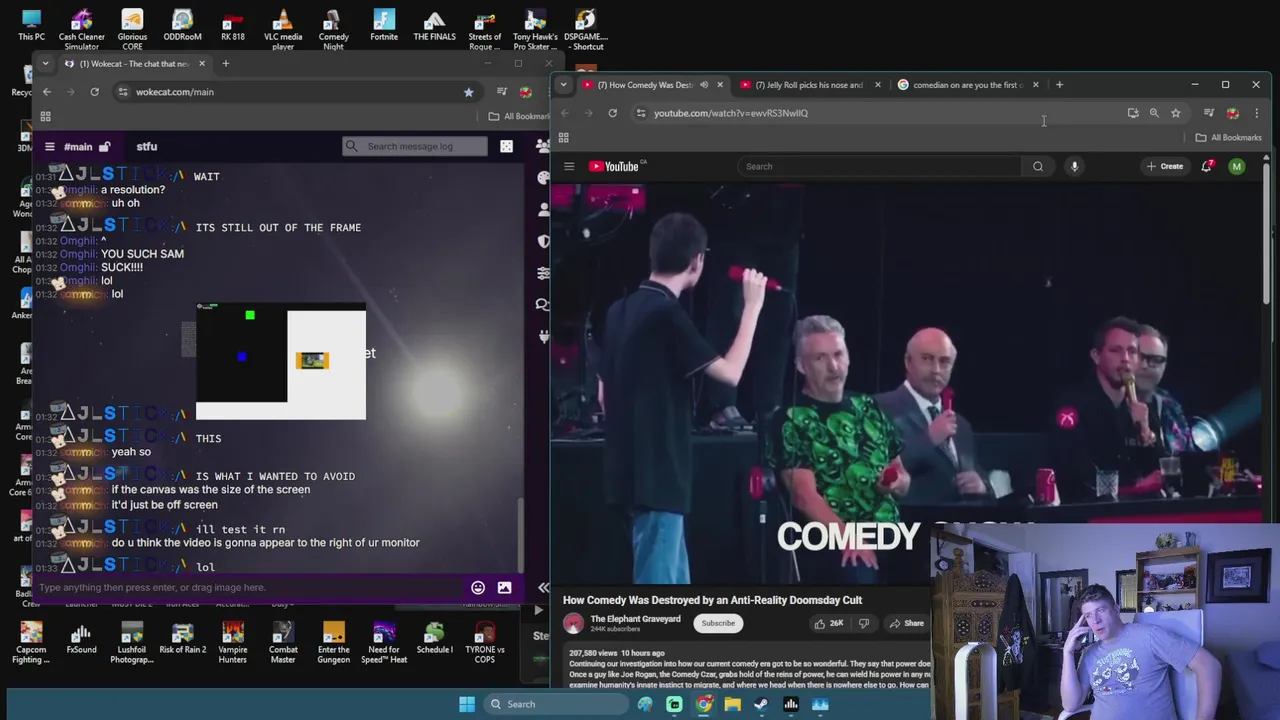Click the YouTube search field

click(880, 166)
